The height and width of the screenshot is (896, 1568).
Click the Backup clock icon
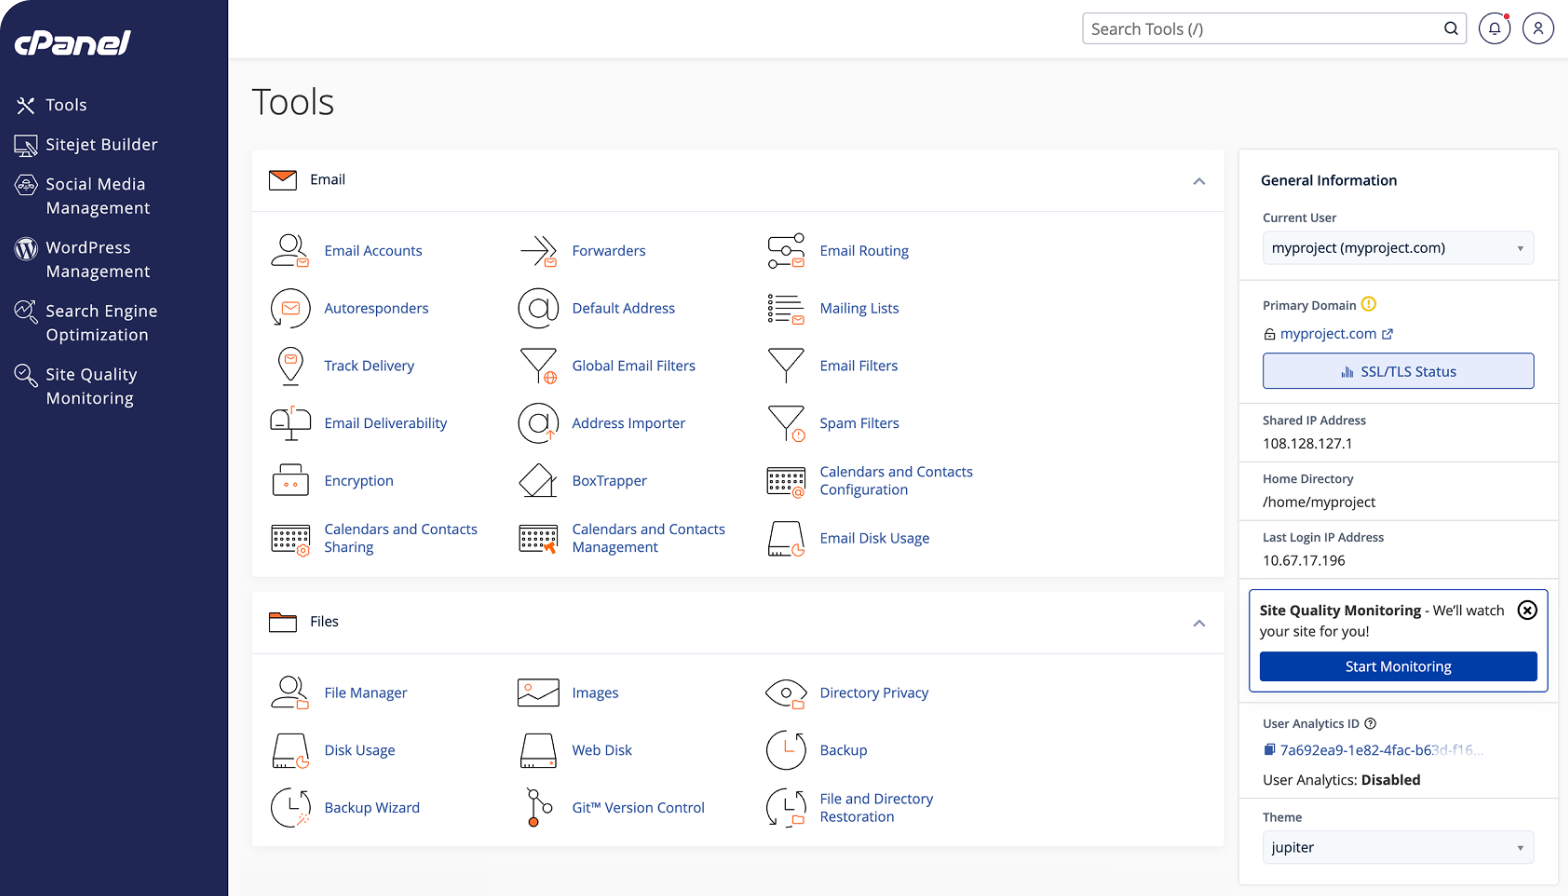click(786, 750)
